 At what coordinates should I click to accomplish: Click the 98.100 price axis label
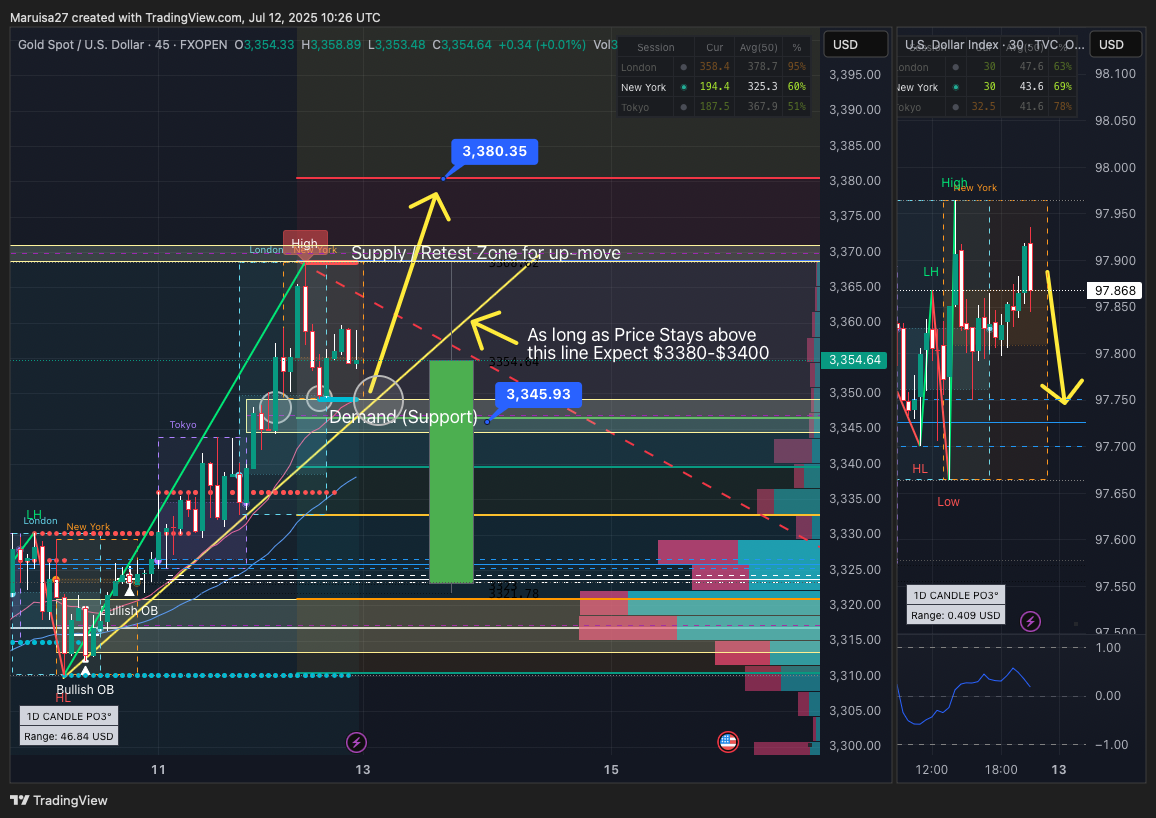(x=1115, y=74)
